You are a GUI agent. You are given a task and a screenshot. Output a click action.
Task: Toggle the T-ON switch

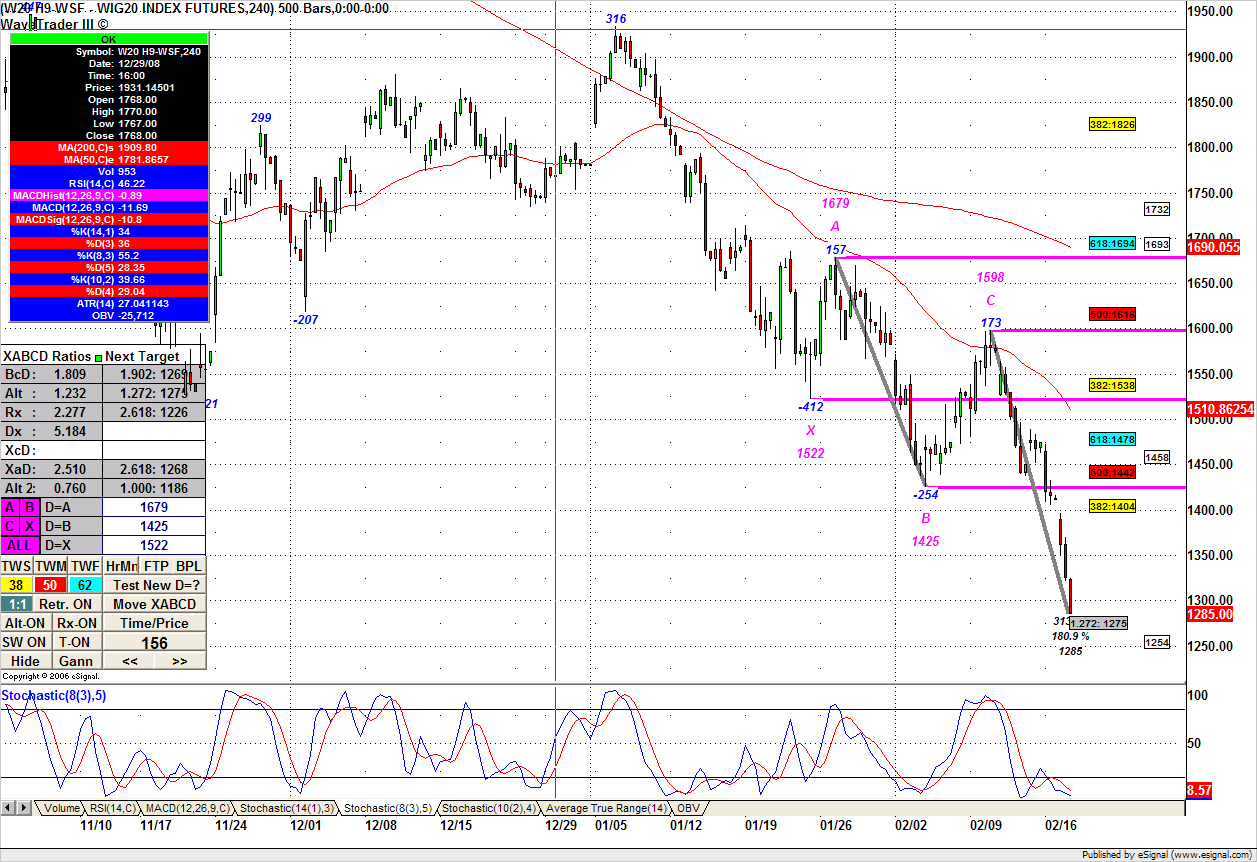point(77,642)
